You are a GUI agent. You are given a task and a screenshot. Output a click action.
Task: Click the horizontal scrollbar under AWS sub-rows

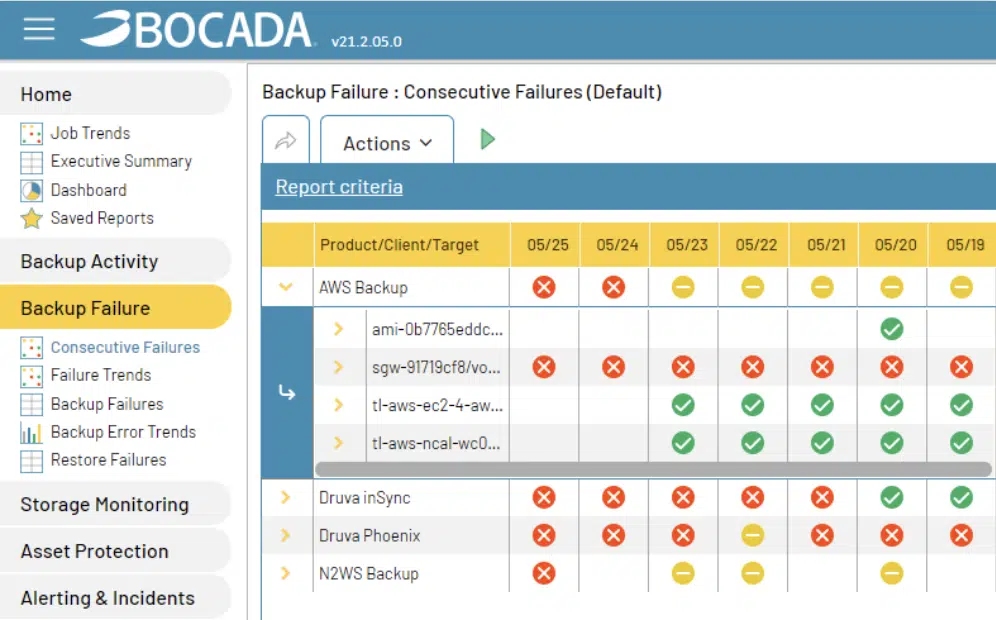(653, 469)
